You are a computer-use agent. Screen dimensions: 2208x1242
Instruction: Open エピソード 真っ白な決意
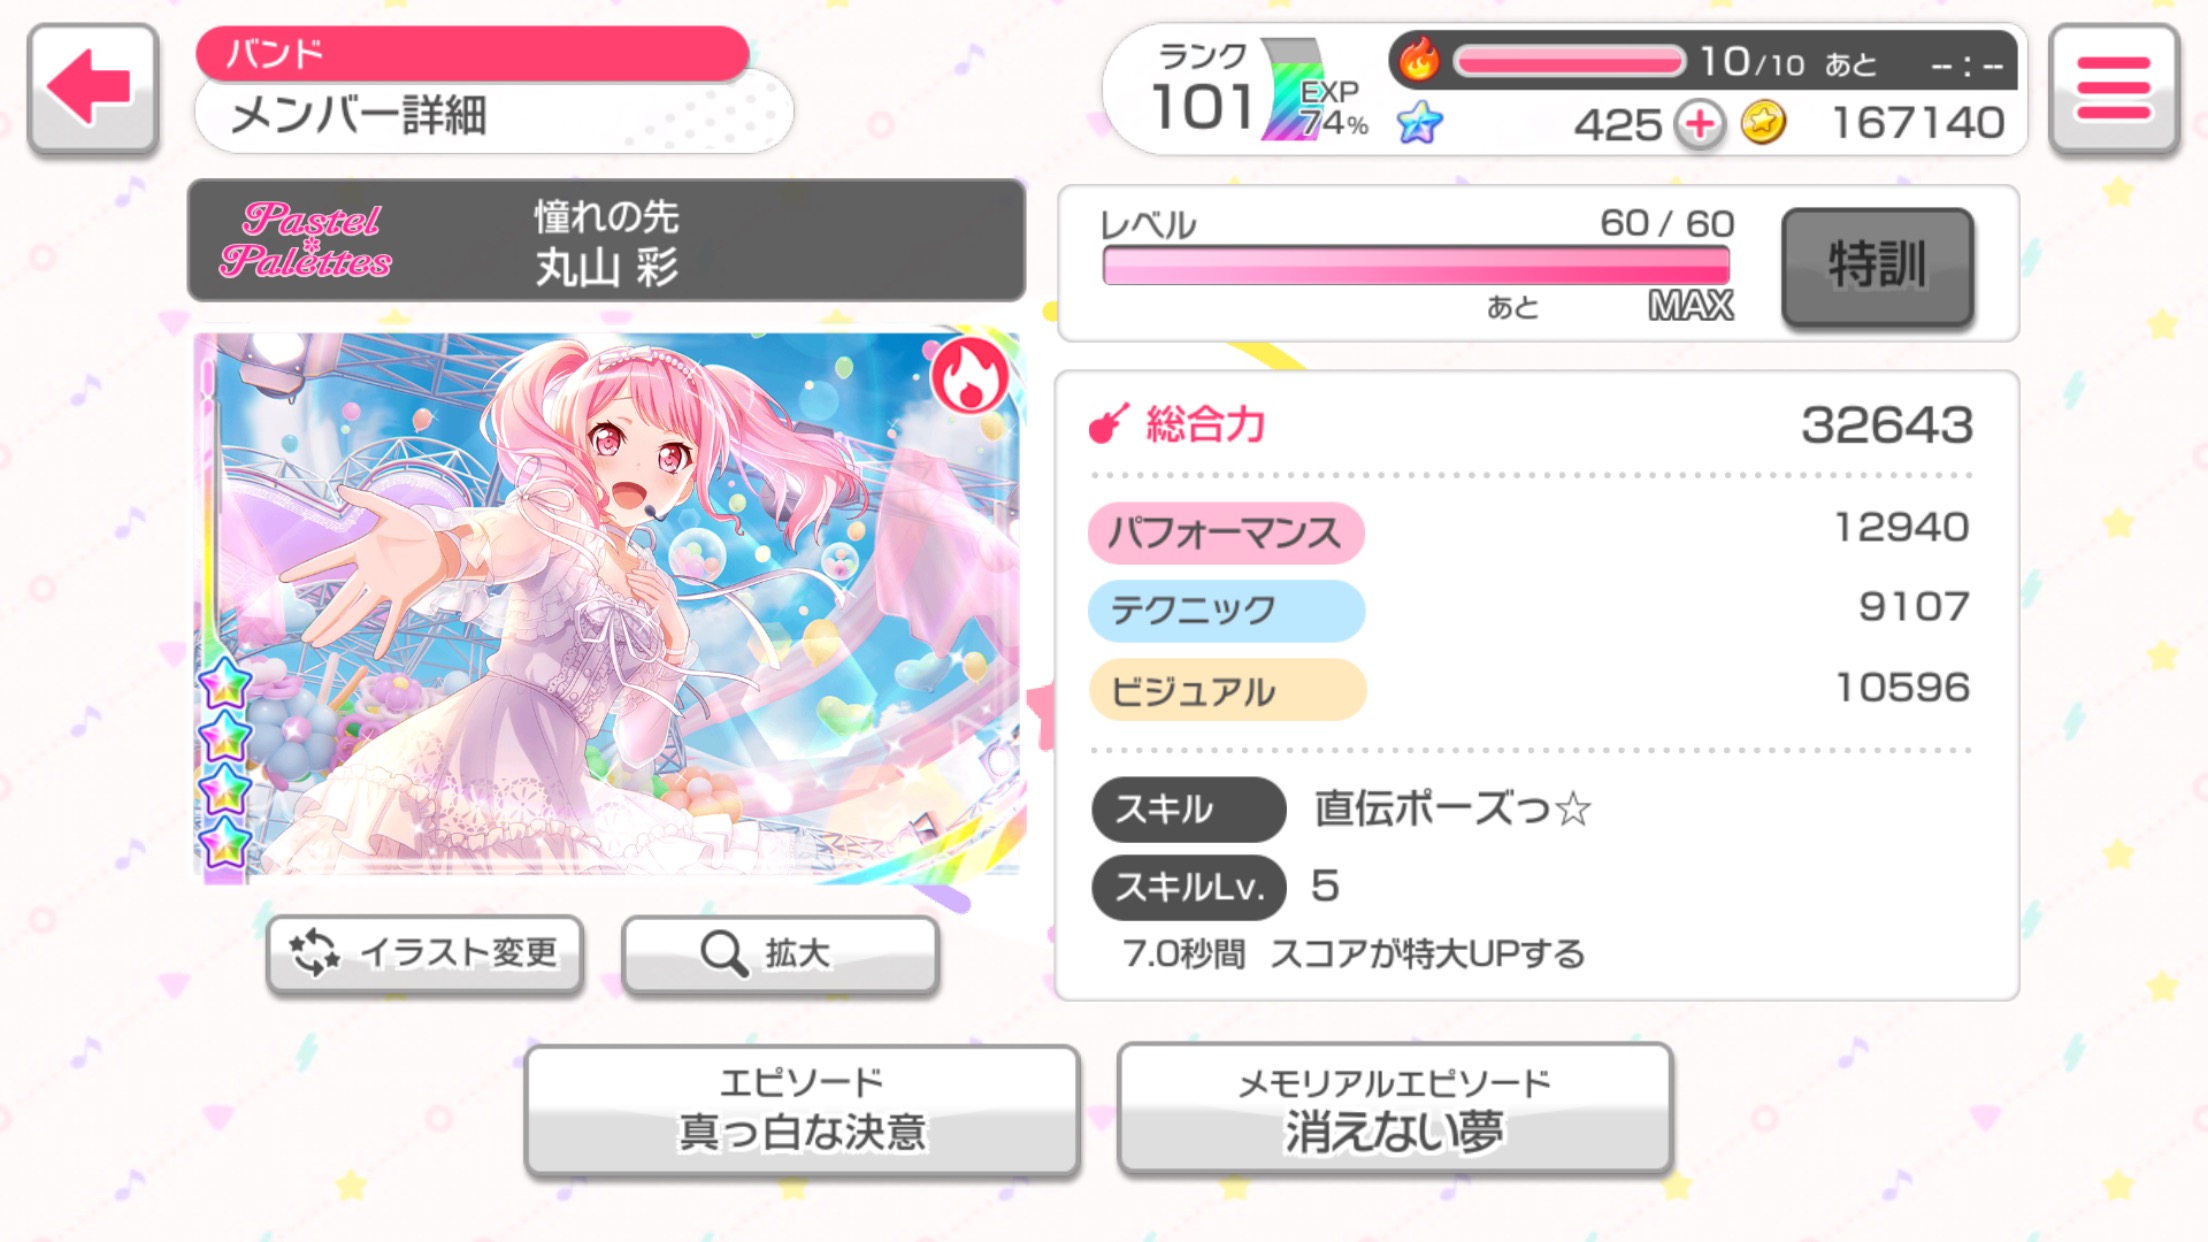802,1109
